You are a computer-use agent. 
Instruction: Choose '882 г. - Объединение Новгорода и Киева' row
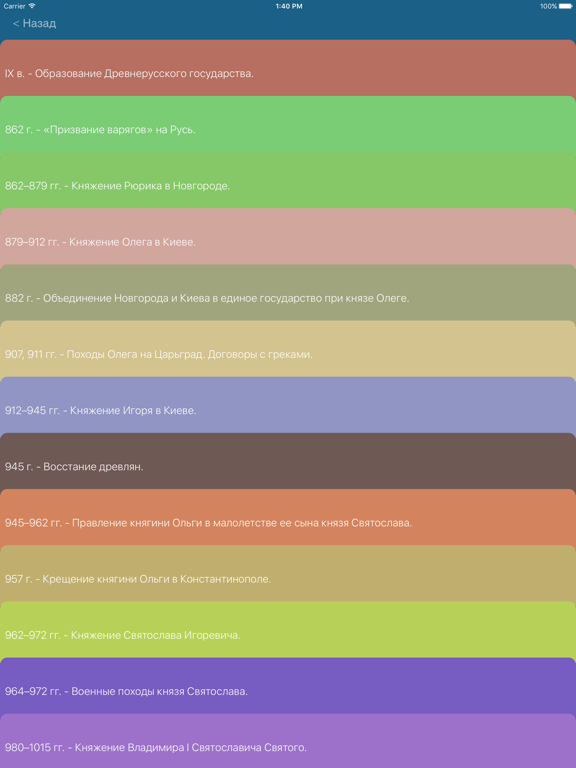288,293
